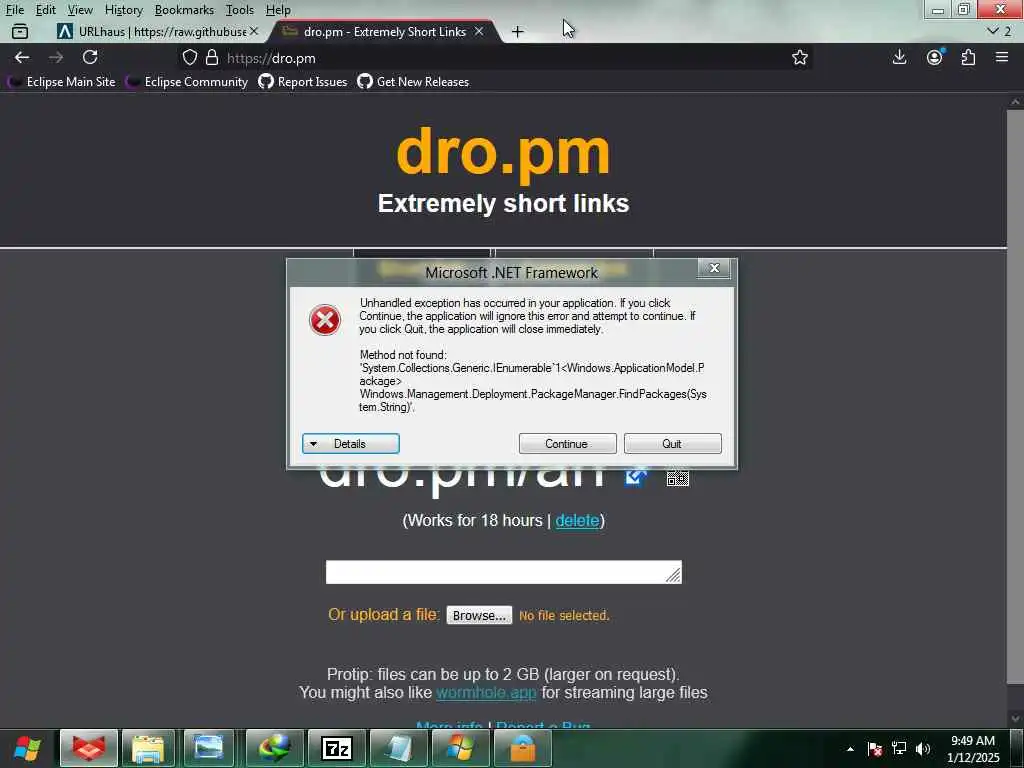Click the white link text box
Viewport: 1024px width, 768px height.
(504, 571)
